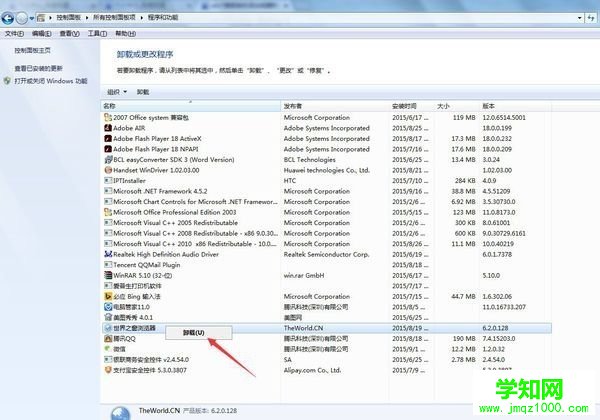The image size is (600, 420).
Task: Open the address bar history dropdown
Action: pyautogui.click(x=579, y=18)
